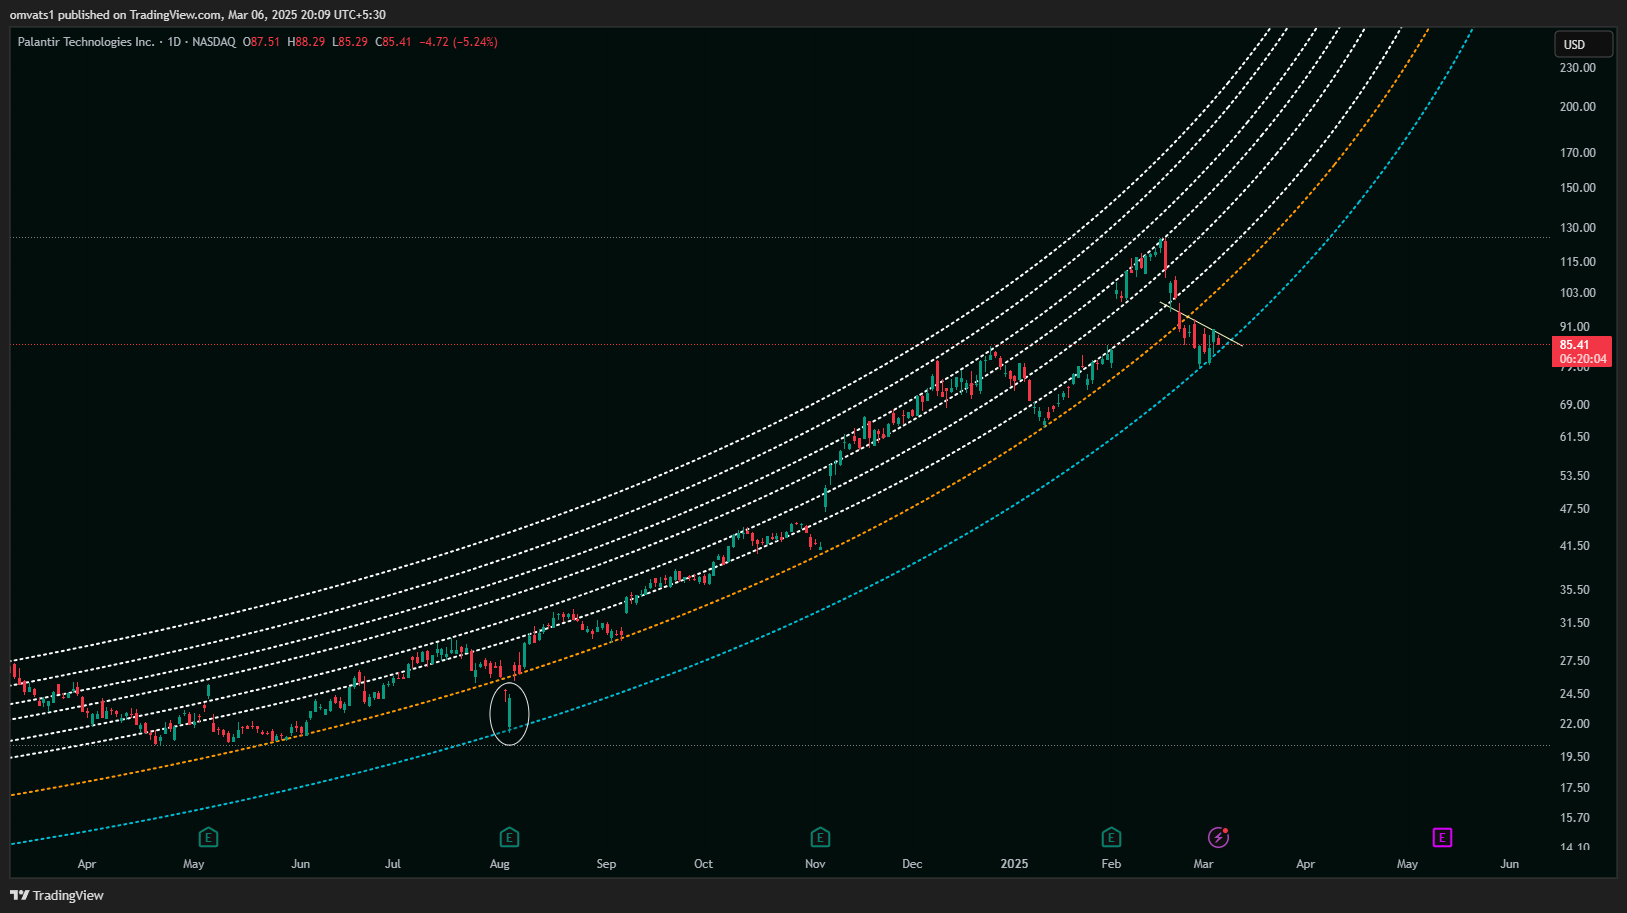The image size is (1627, 913).
Task: Click the 115.00 price axis label
Action: (1578, 262)
